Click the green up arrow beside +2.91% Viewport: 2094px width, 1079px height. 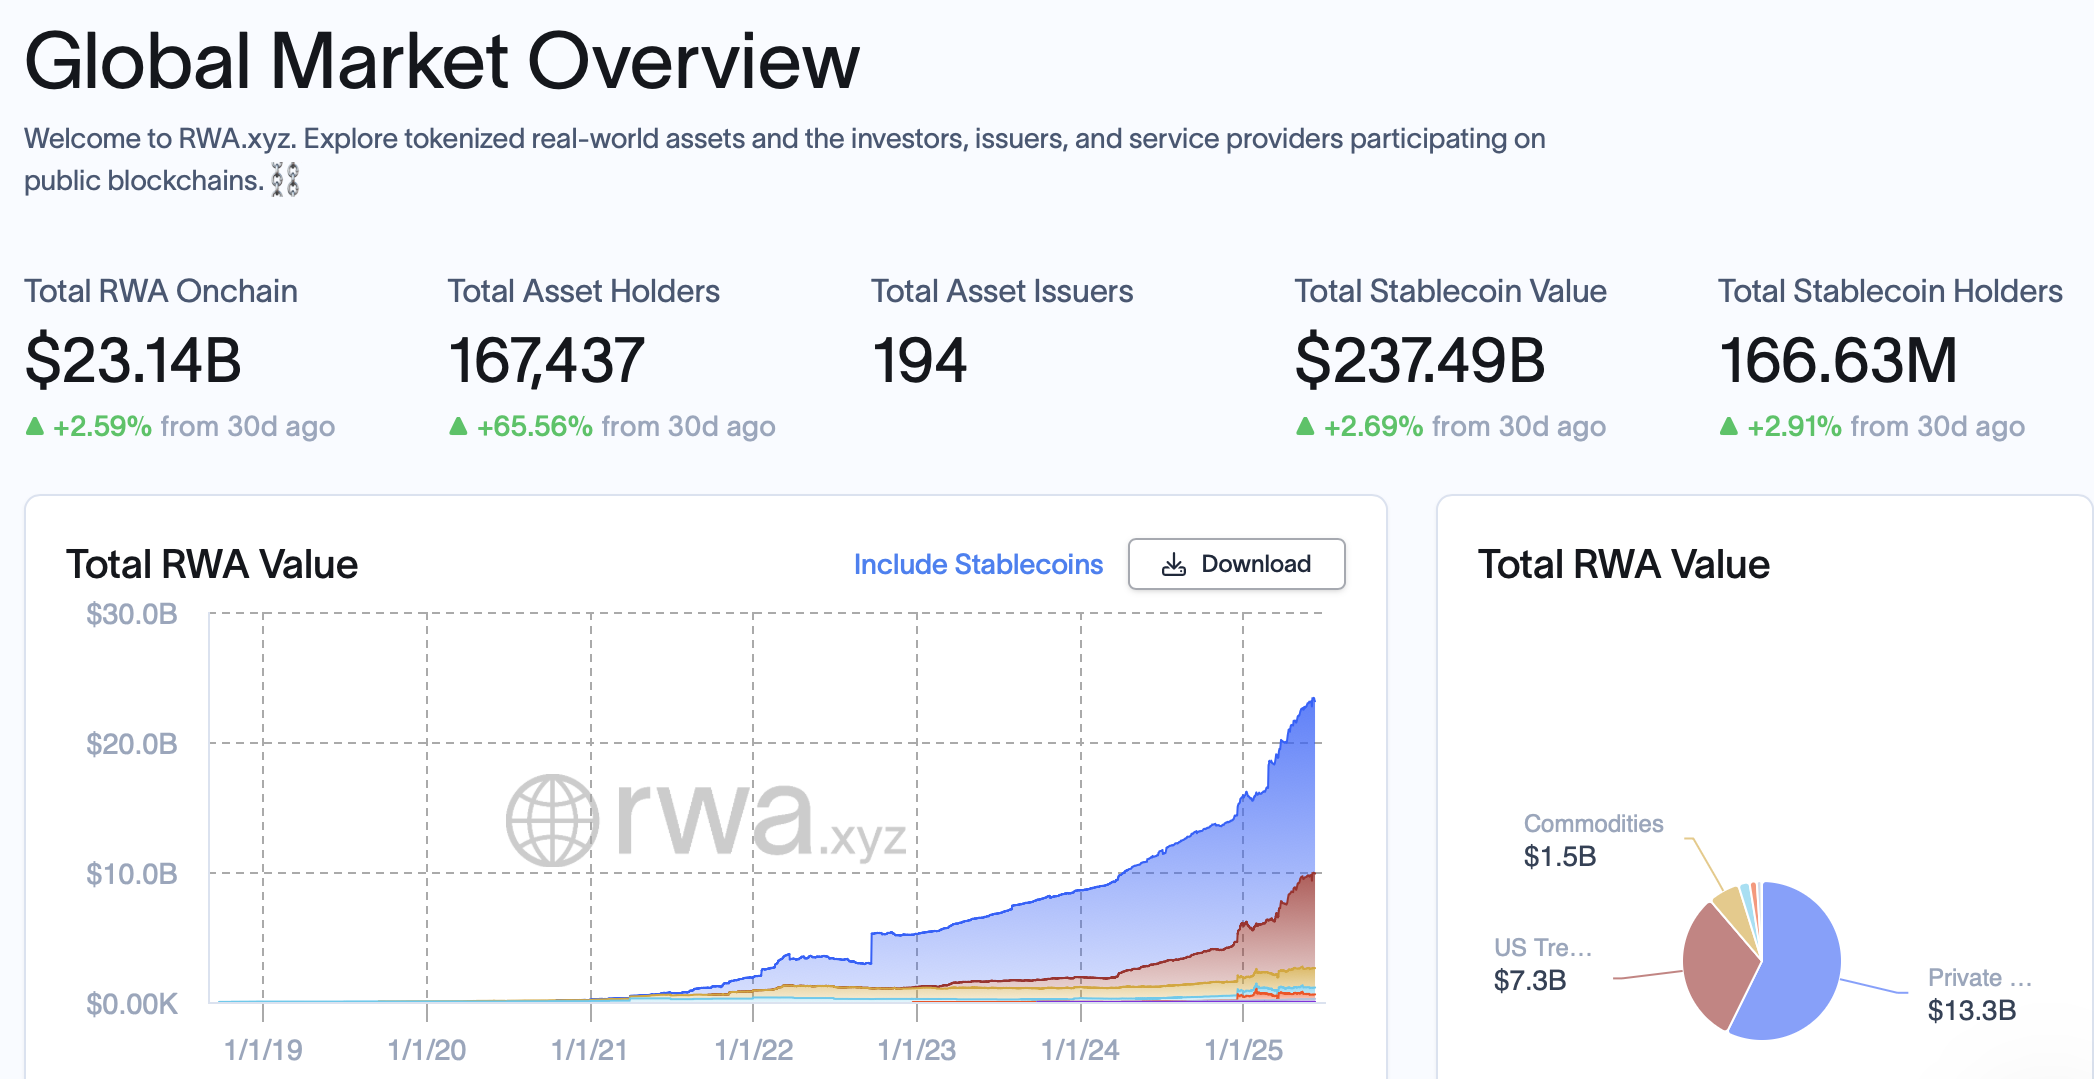[1728, 427]
